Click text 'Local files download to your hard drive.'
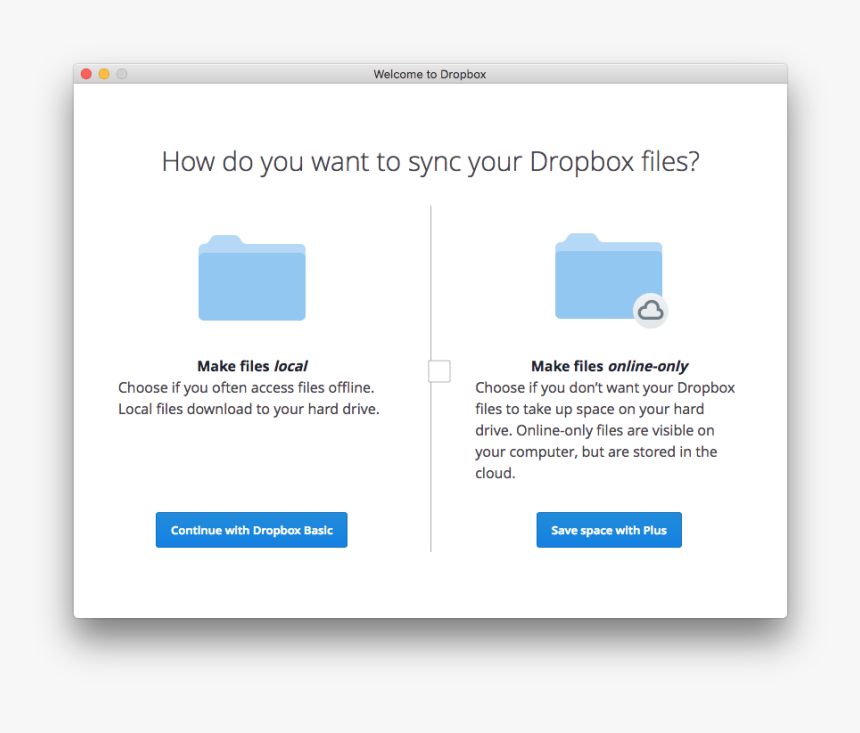Screen dimensions: 860x733 [249, 409]
